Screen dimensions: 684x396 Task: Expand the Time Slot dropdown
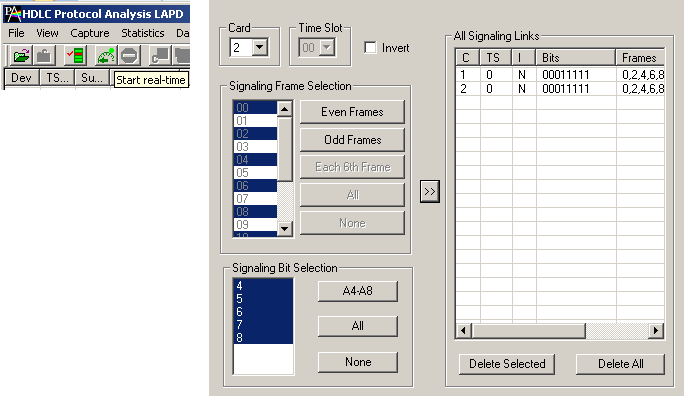(327, 47)
